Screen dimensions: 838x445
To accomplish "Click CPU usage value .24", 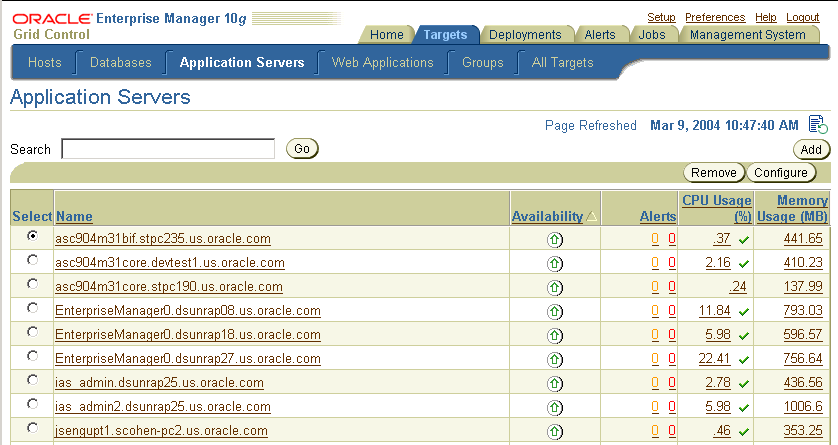I will tap(738, 287).
